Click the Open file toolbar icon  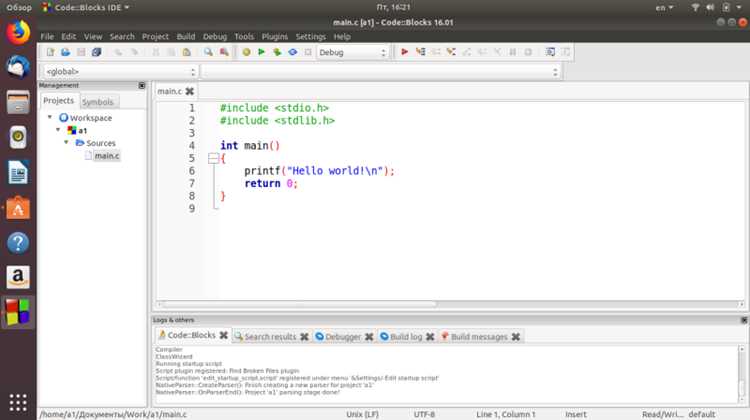click(x=66, y=52)
